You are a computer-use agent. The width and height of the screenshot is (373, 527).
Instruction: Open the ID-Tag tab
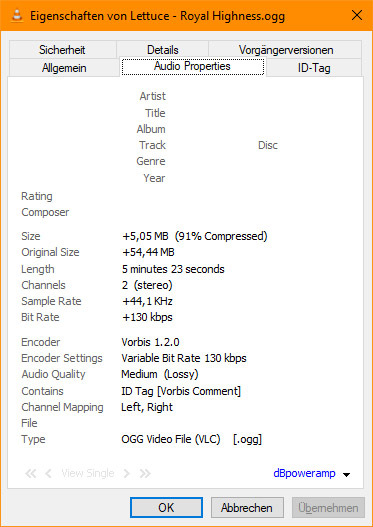pos(314,68)
